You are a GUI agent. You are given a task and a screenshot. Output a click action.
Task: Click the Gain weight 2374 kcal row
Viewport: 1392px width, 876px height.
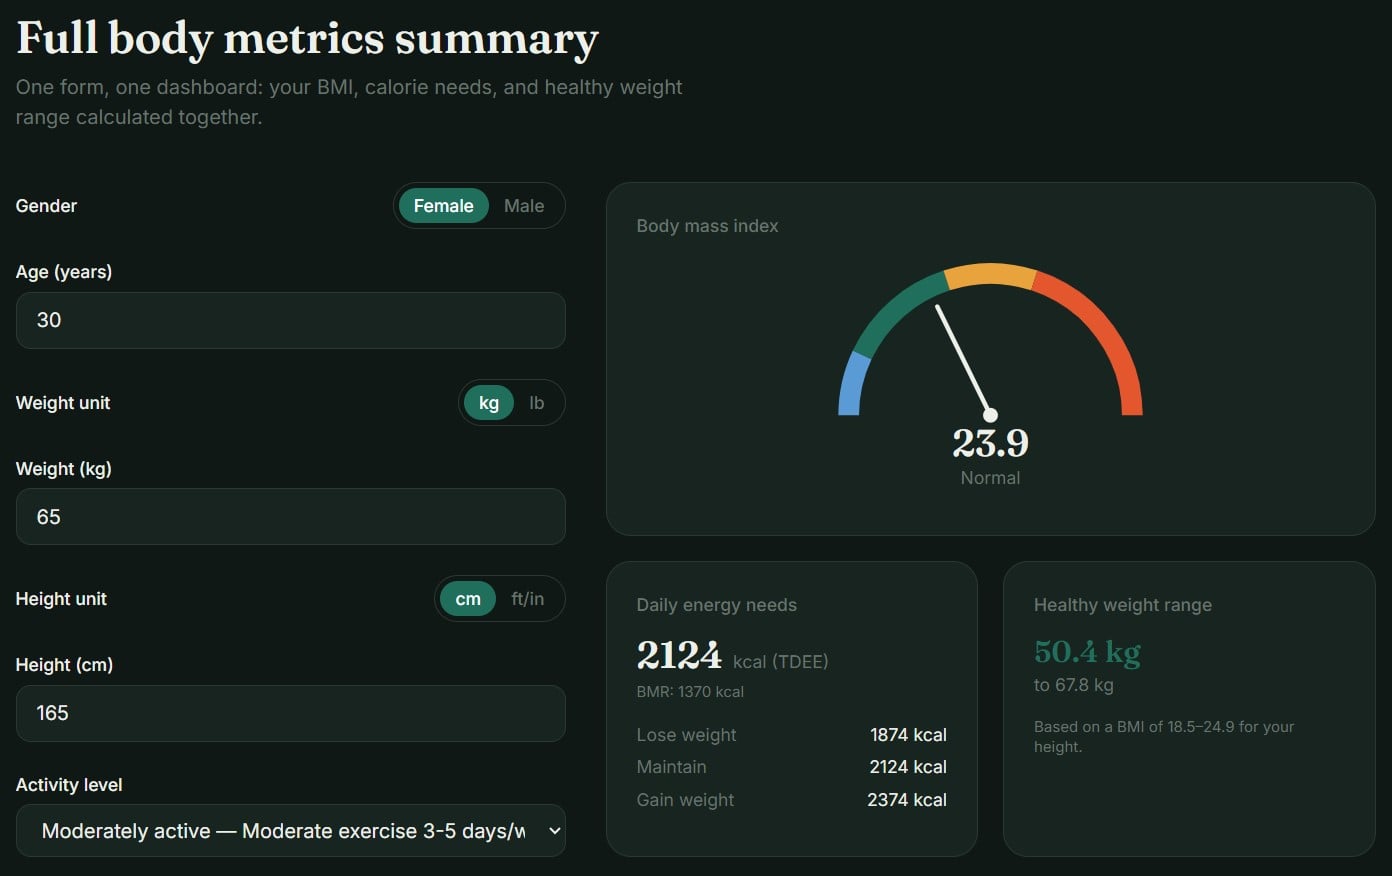click(791, 800)
